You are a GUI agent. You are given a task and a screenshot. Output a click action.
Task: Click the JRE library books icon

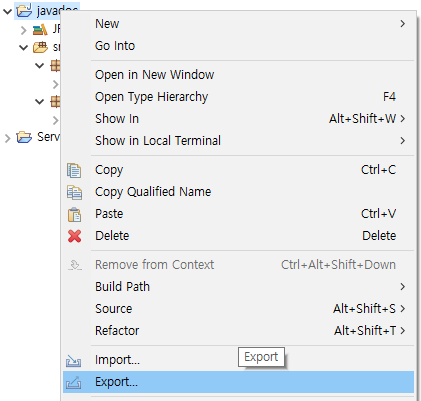click(x=40, y=30)
